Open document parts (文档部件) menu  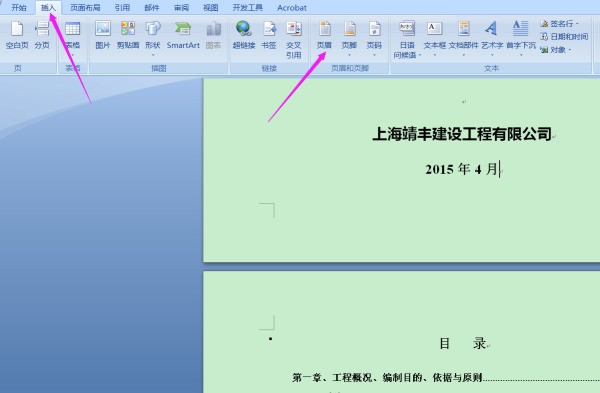[463, 38]
